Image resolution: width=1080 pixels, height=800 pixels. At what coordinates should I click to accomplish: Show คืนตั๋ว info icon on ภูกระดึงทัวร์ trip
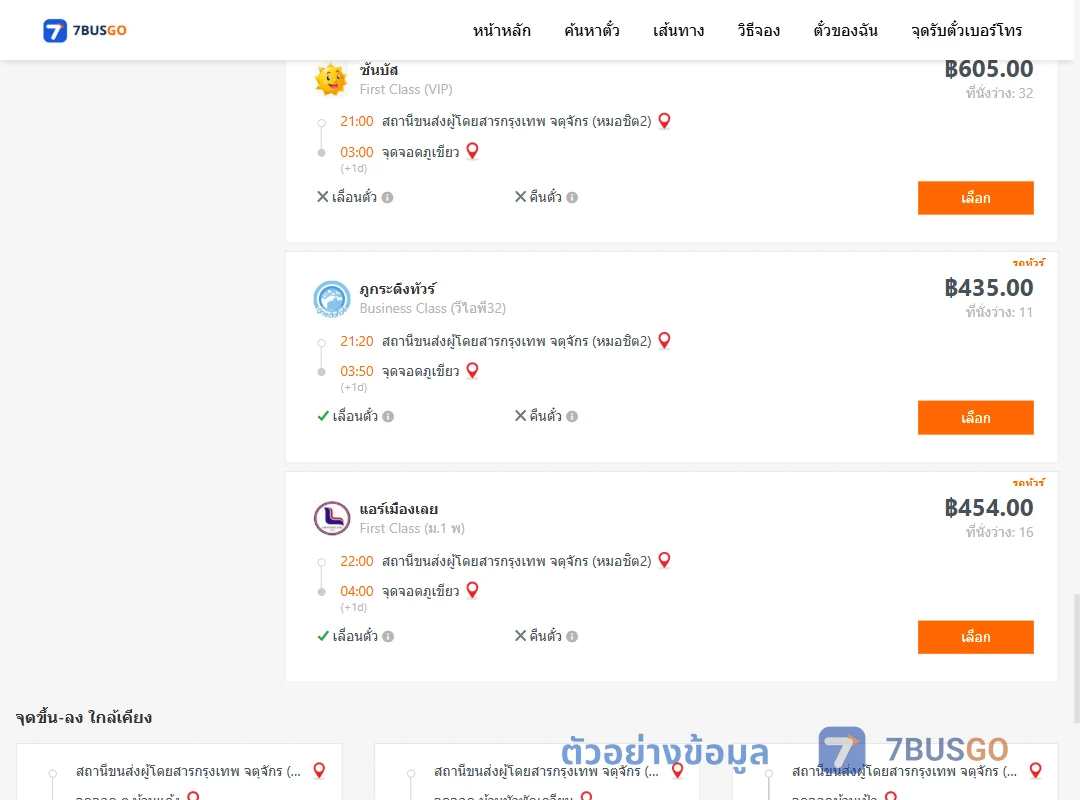tap(572, 417)
